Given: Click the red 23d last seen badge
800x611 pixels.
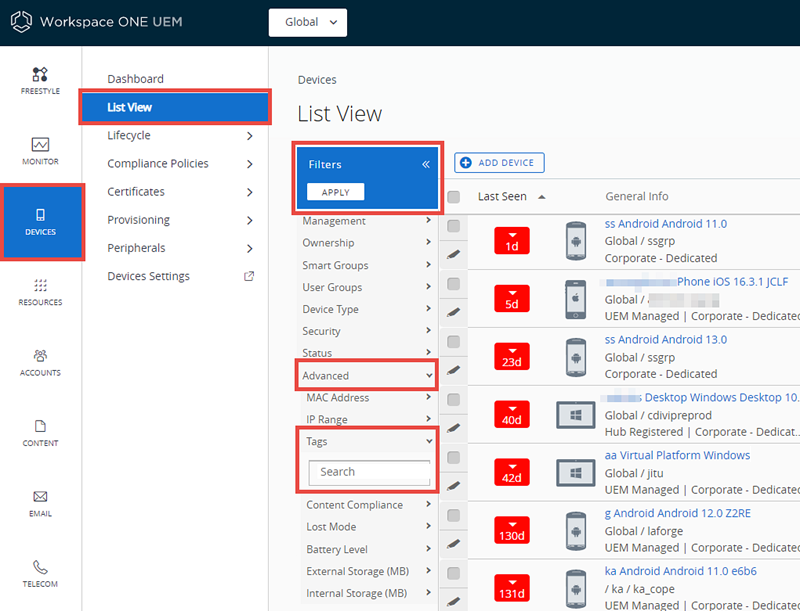Looking at the screenshot, I should point(512,357).
